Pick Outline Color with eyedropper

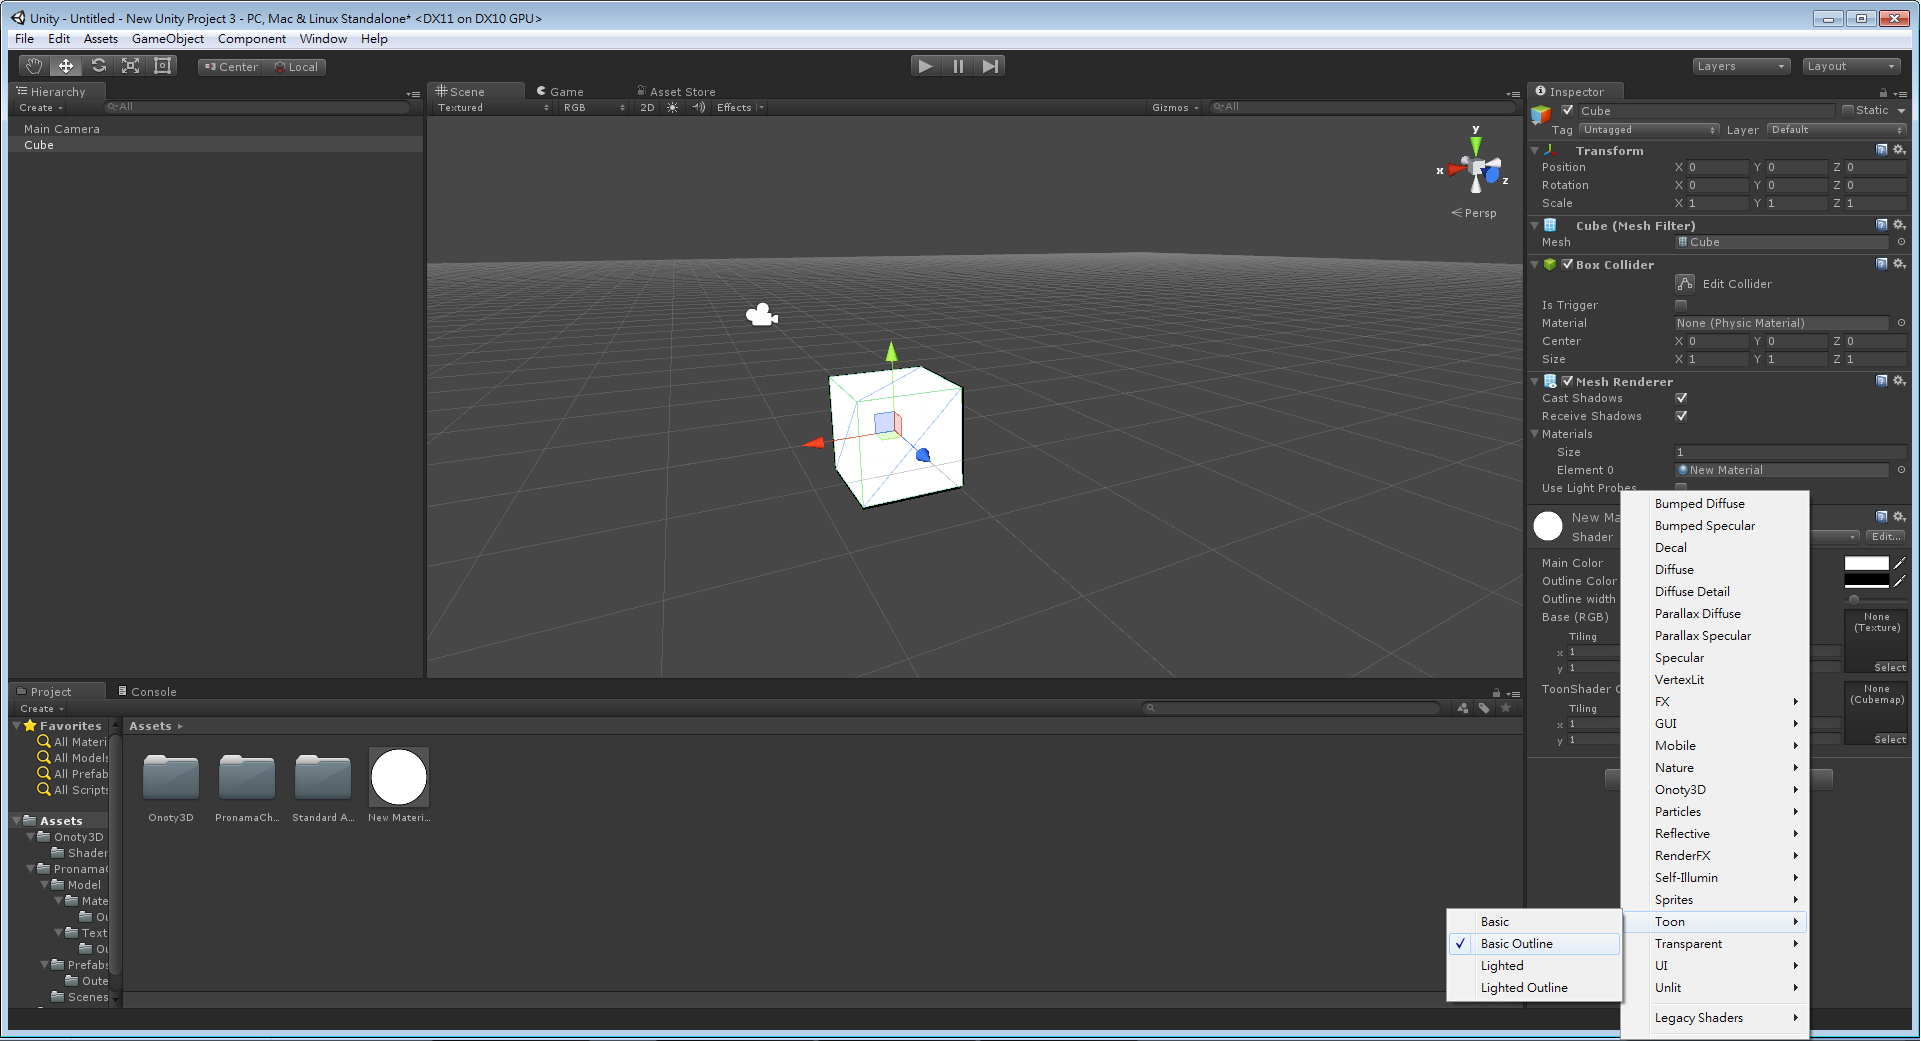click(1899, 581)
